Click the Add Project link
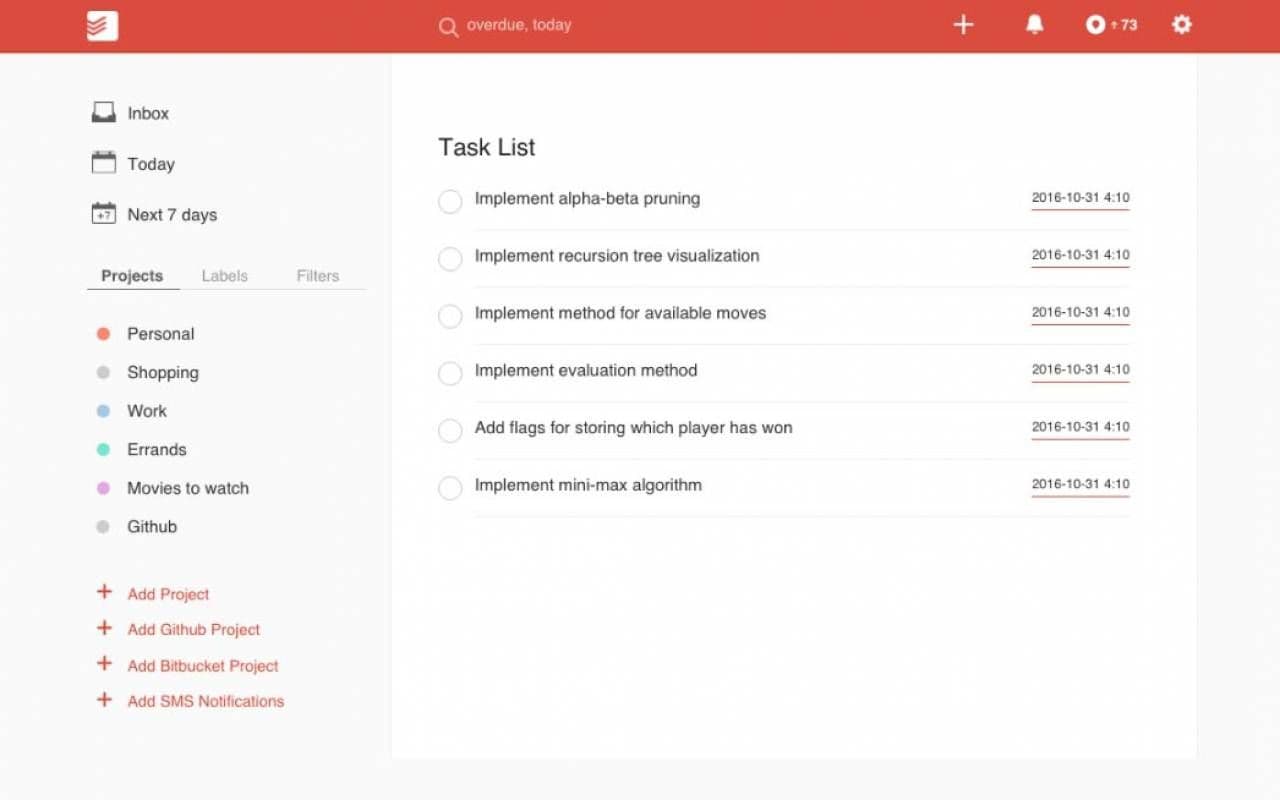The height and width of the screenshot is (800, 1280). [168, 594]
